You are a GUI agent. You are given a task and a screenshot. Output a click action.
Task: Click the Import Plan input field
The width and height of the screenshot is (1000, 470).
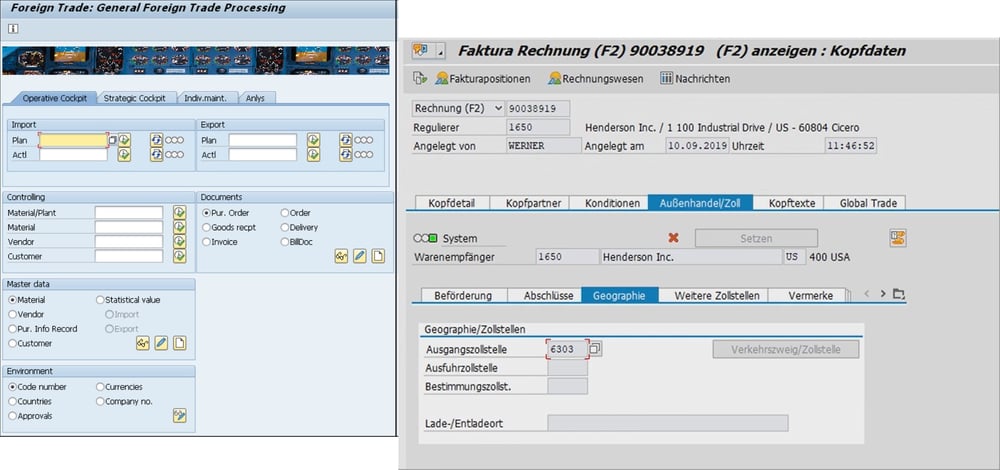(73, 140)
